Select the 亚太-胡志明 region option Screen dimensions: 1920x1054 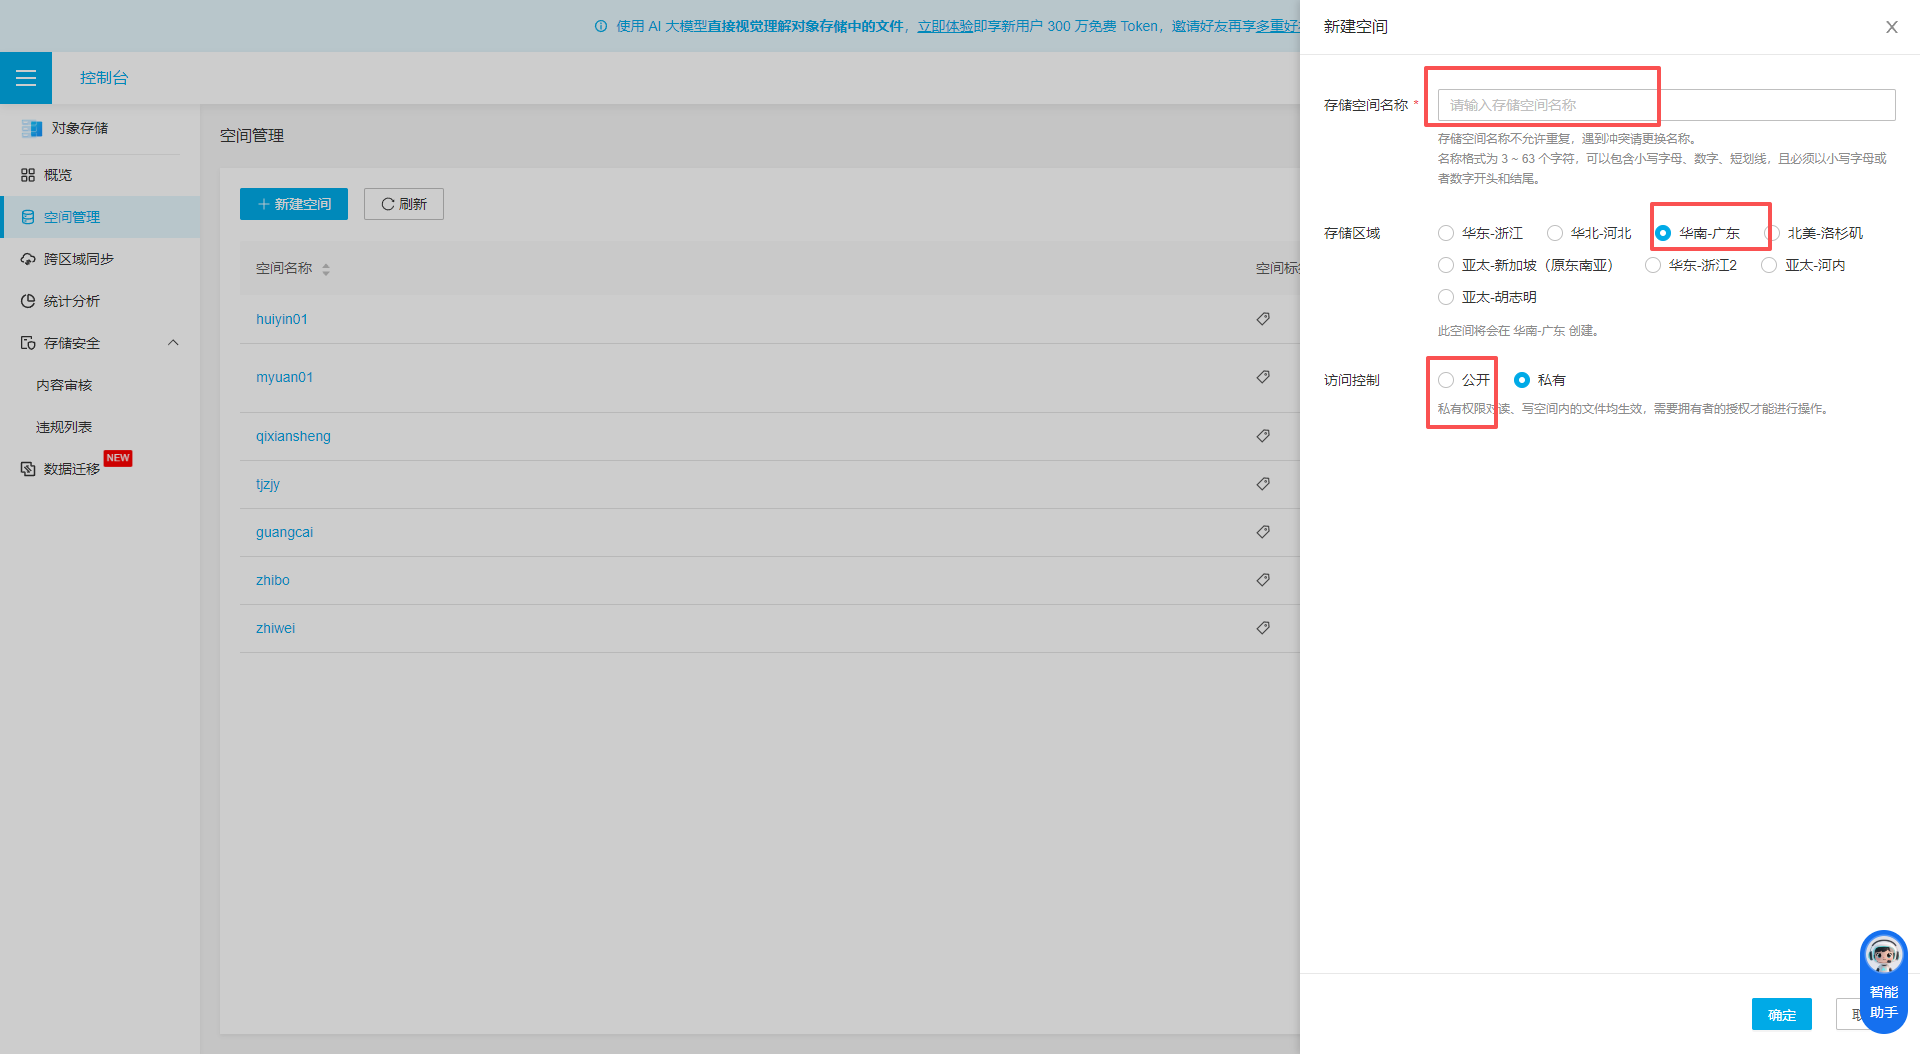1446,297
